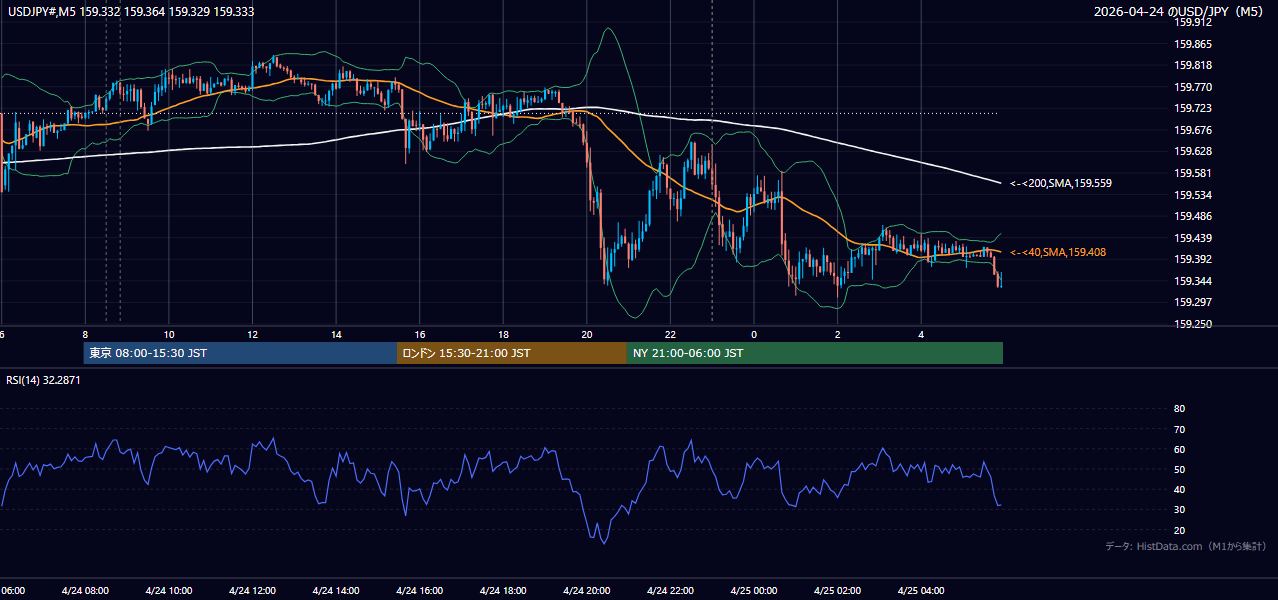Click RSI scale value 80
1278x600 pixels.
click(1179, 409)
